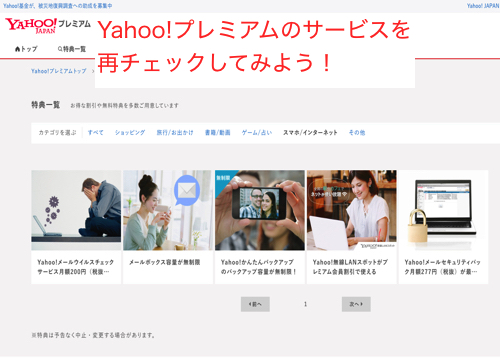Open the Yahoo! JAPAN link at top right
Screen dimensions: 500x360
[483, 6]
